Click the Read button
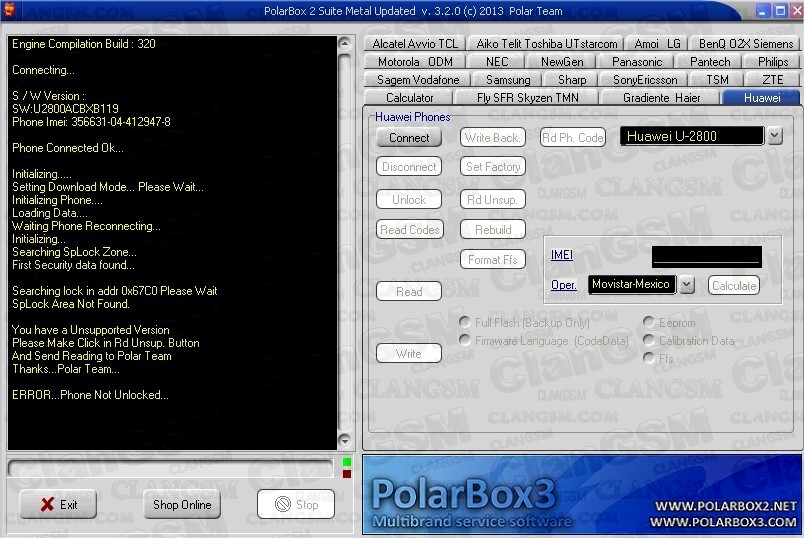Viewport: 804px width, 538px height. 409,291
